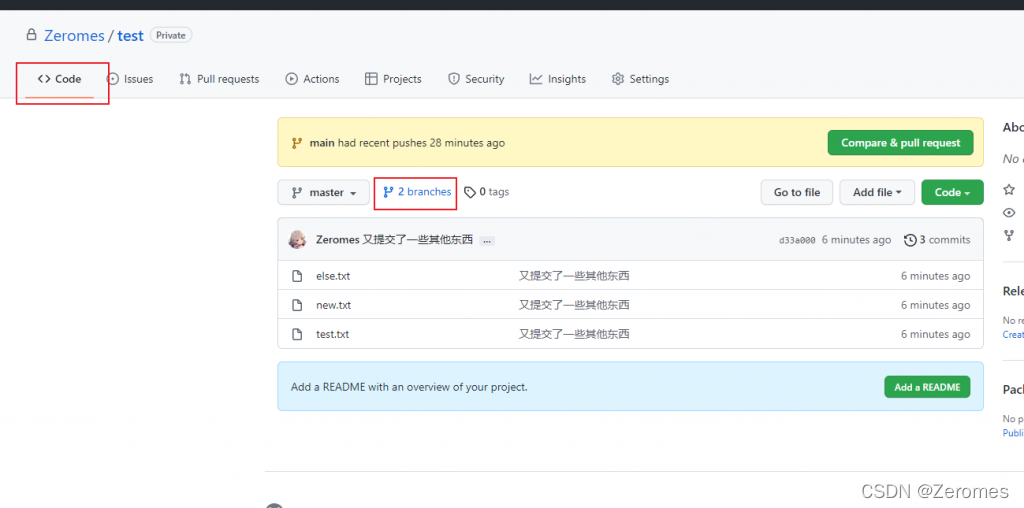Screen dimensions: 1024x508
Task: Switch to the Actions tab
Action: [312, 79]
